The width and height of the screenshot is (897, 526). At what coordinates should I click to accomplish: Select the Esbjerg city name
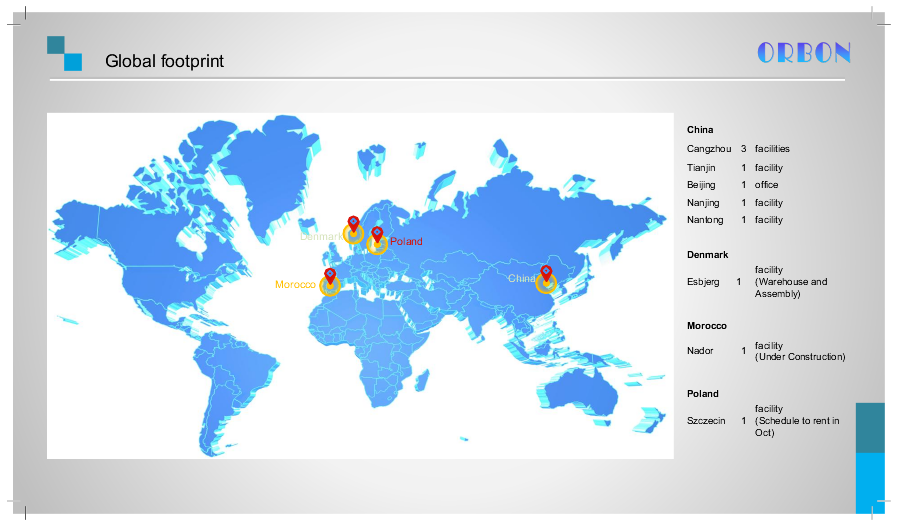(x=703, y=282)
